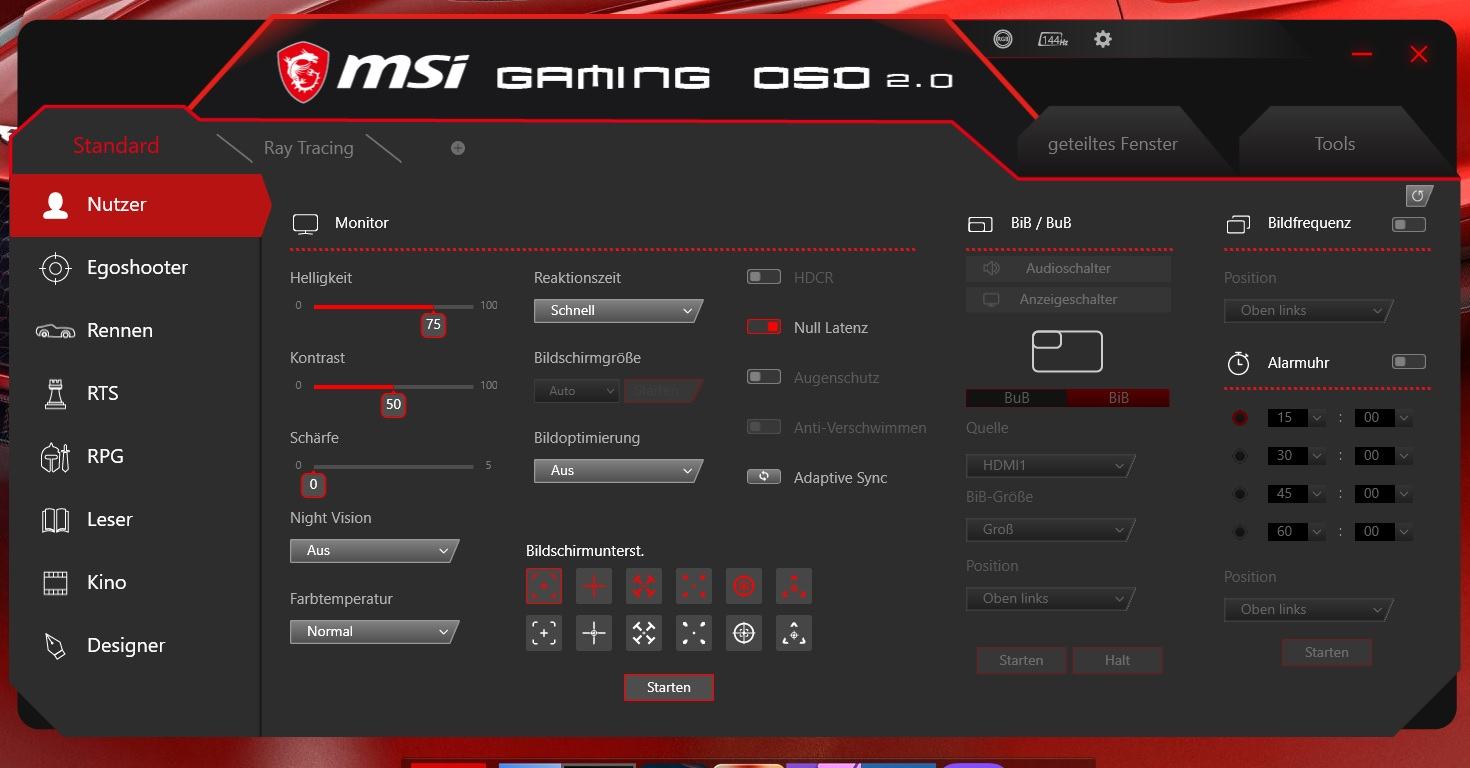Click Starten under the Alarmuhr section

point(1327,652)
